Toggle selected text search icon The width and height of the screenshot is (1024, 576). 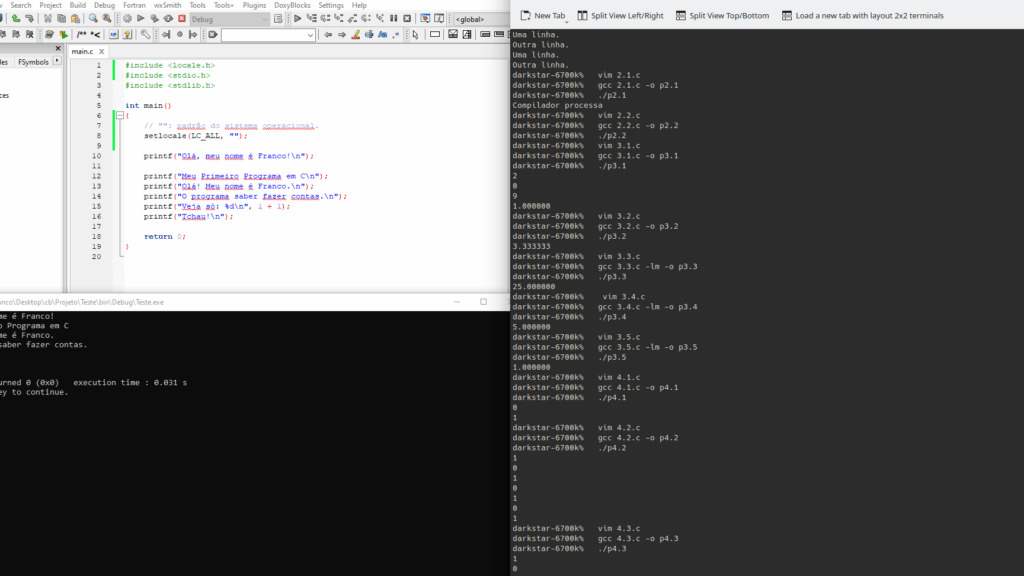pyautogui.click(x=370, y=35)
